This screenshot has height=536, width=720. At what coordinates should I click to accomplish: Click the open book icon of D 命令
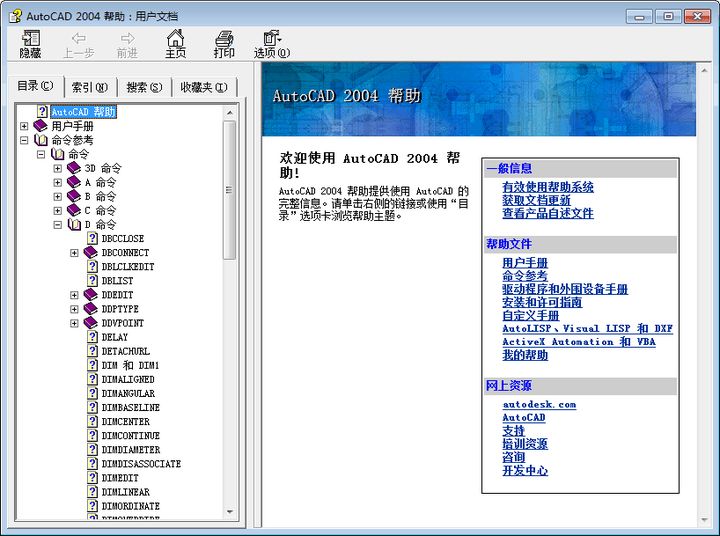click(74, 224)
